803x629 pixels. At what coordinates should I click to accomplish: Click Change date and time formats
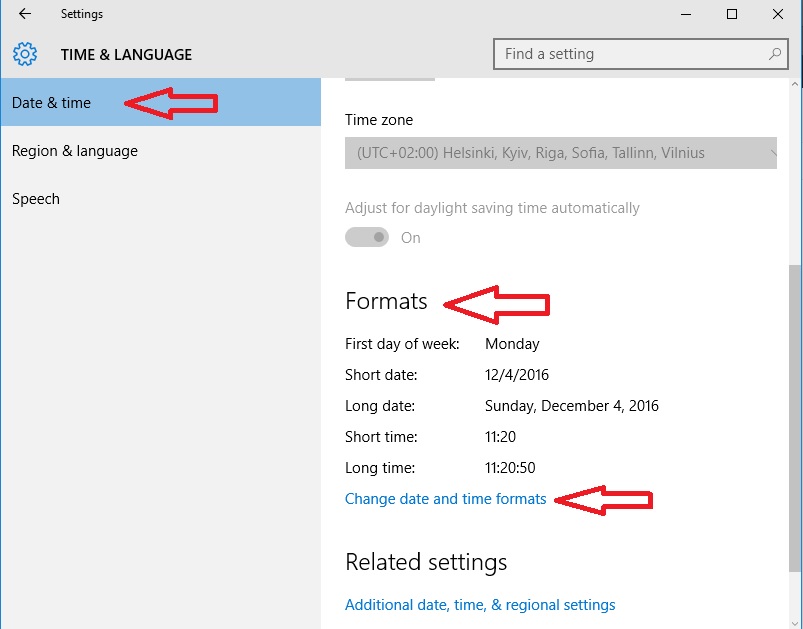pyautogui.click(x=445, y=499)
